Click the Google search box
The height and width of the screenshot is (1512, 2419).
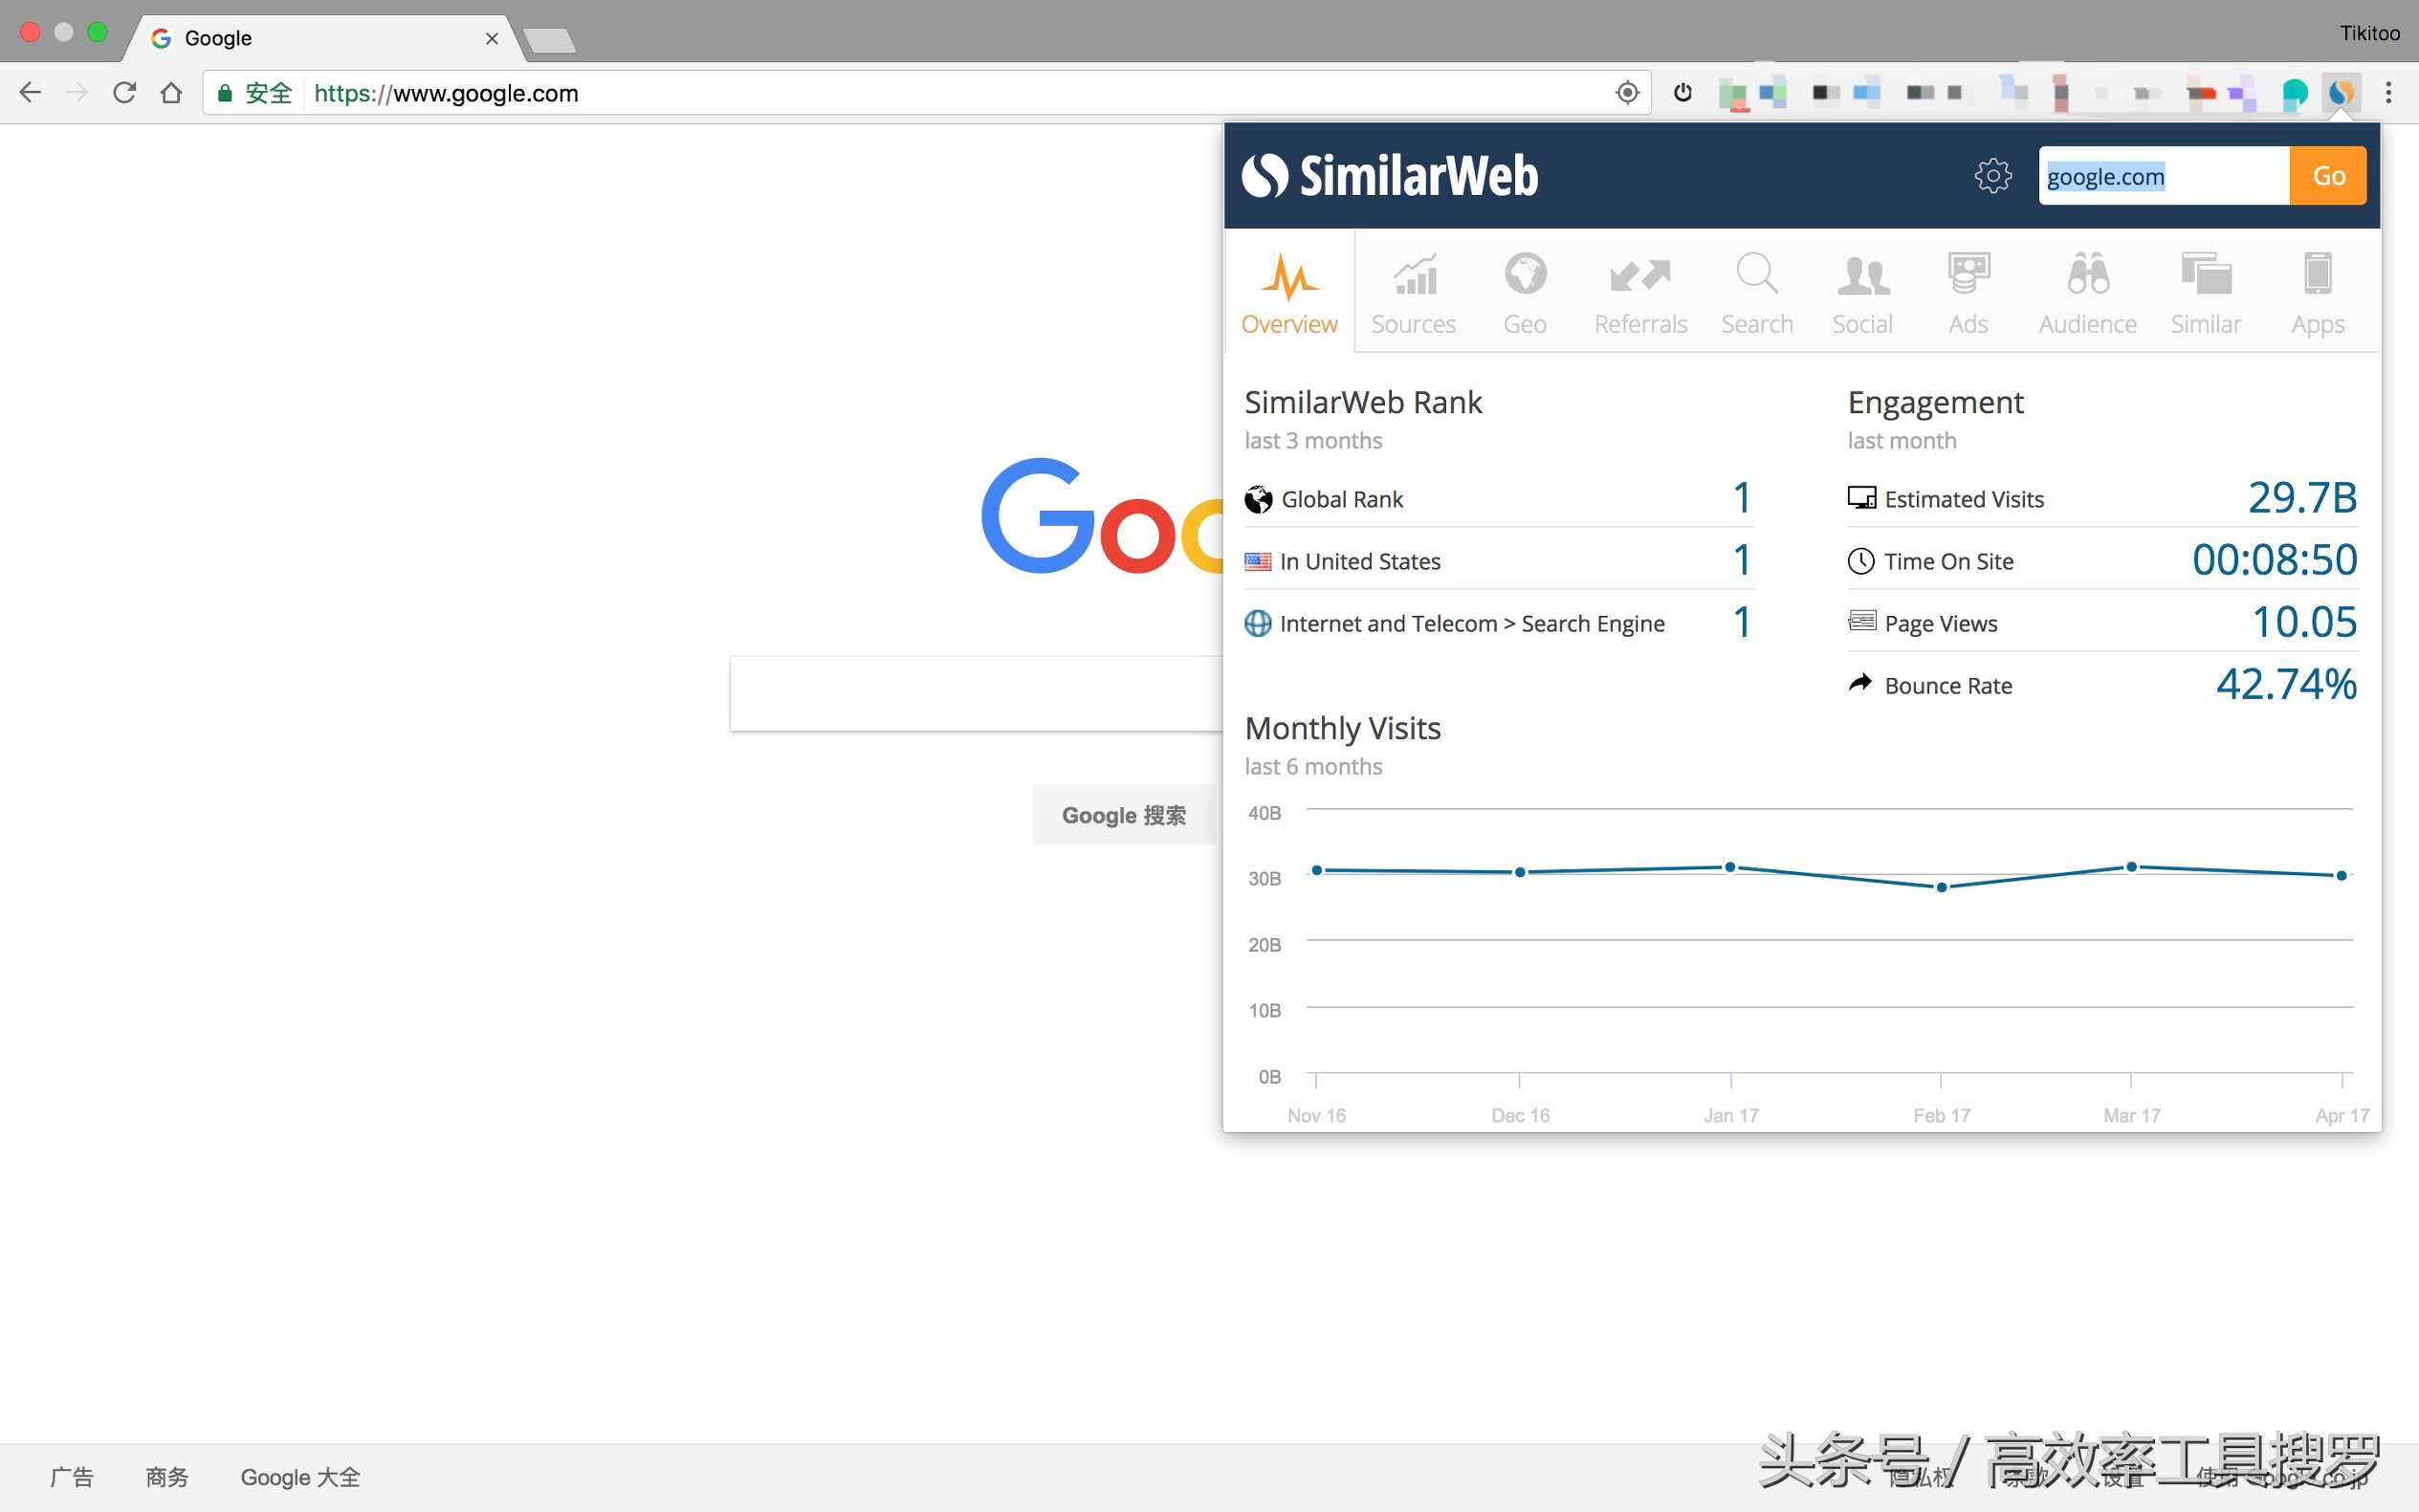(976, 693)
